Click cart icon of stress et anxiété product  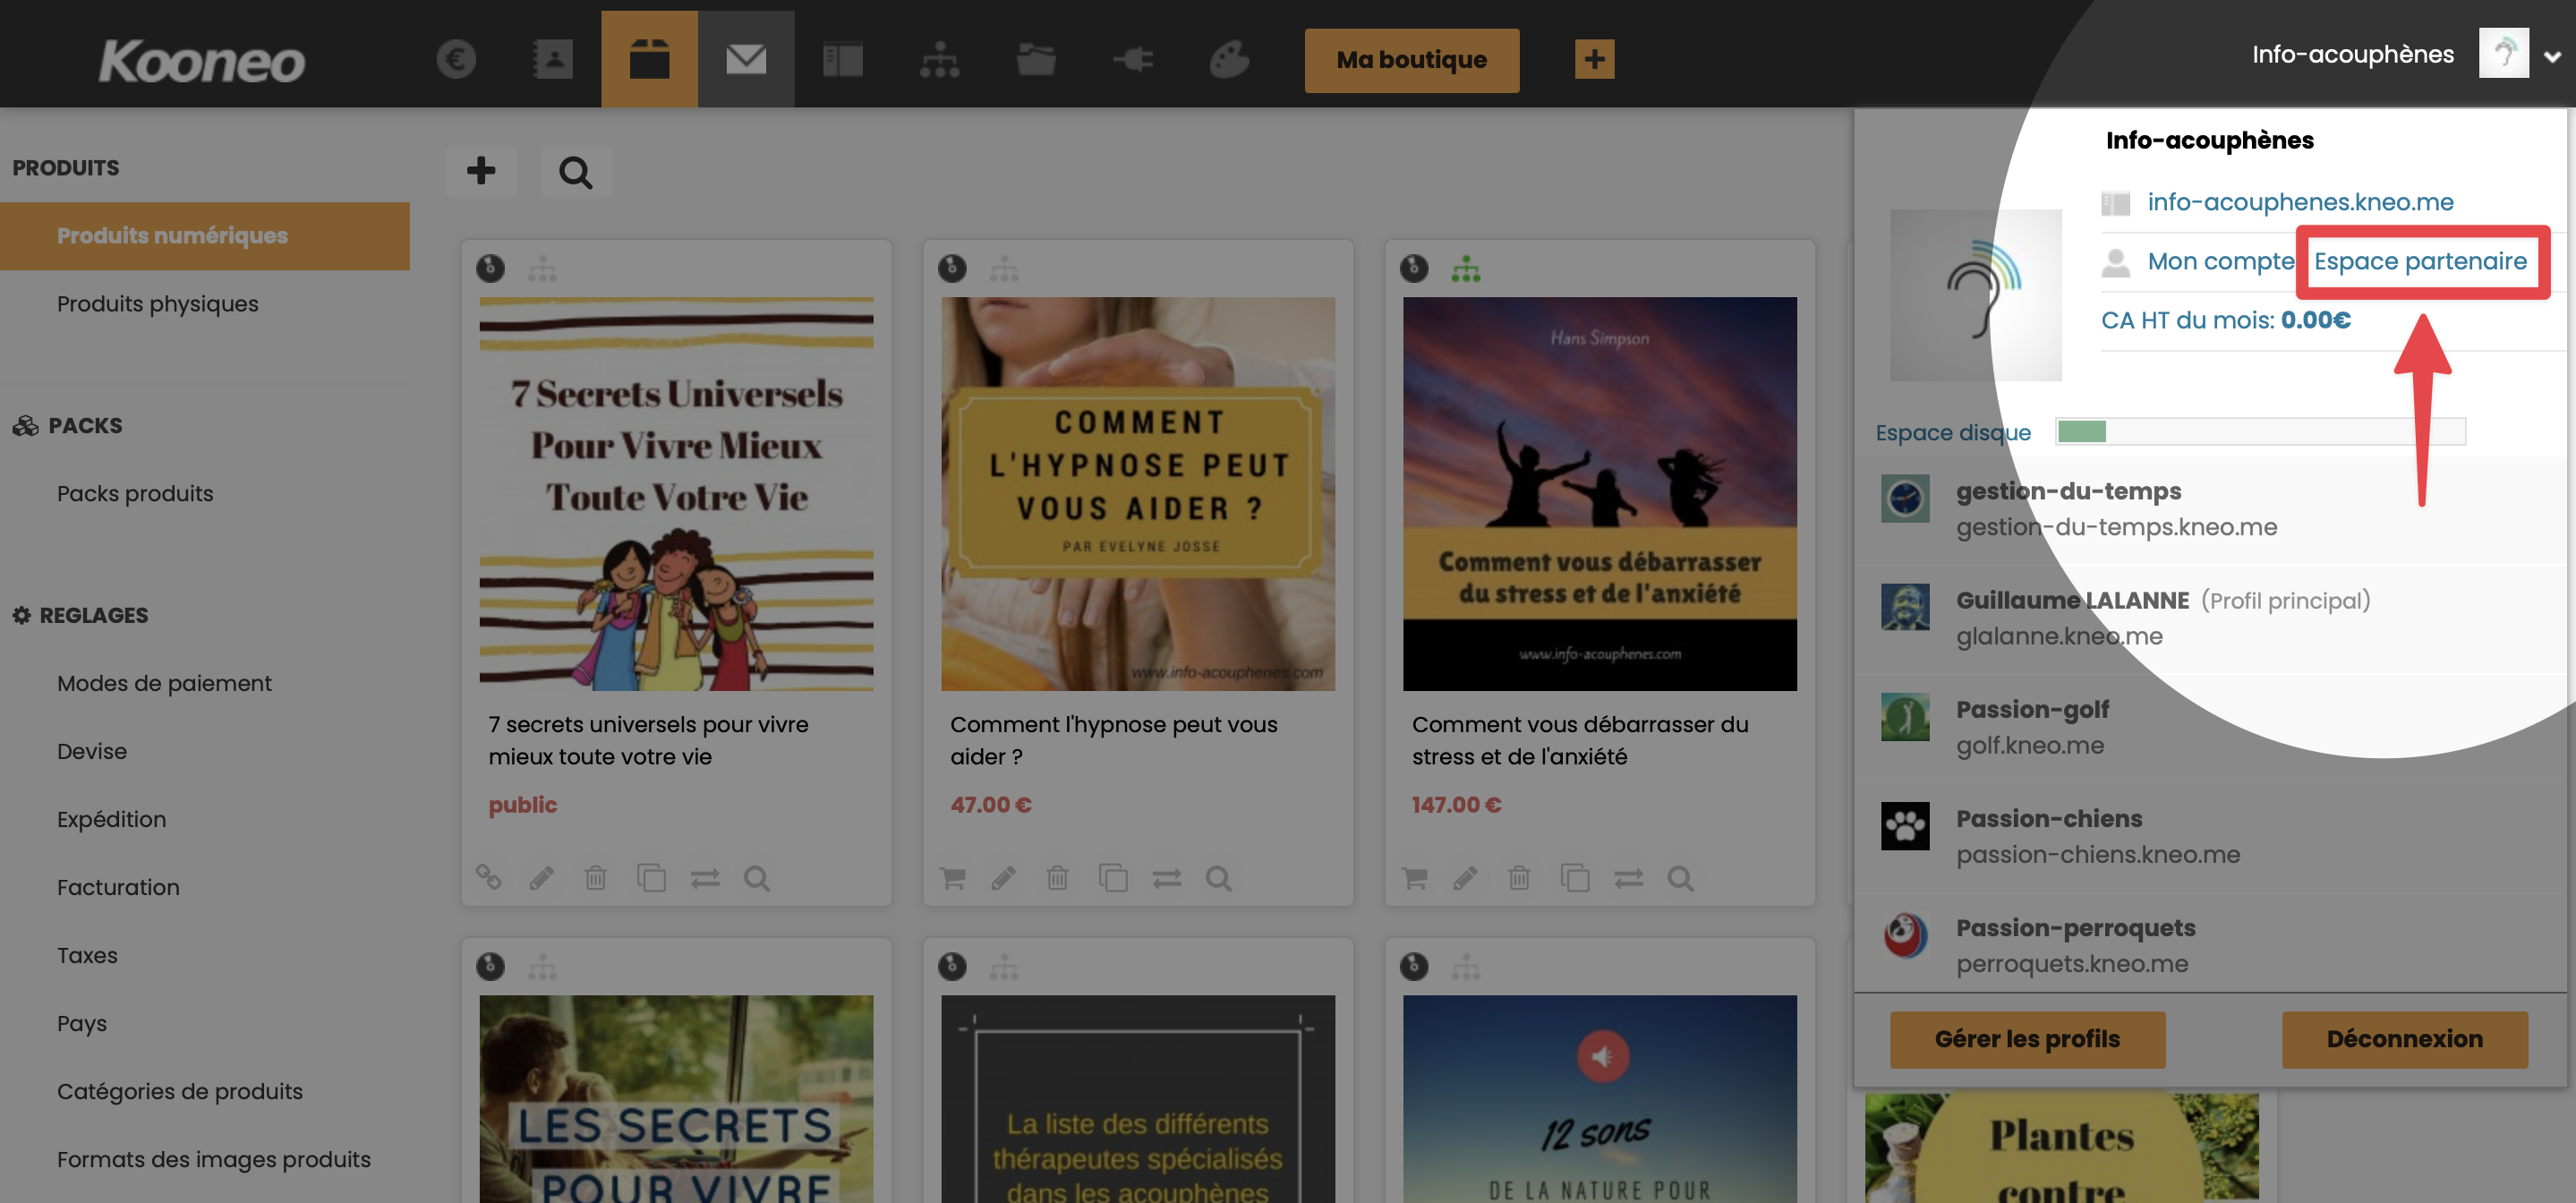point(1415,878)
